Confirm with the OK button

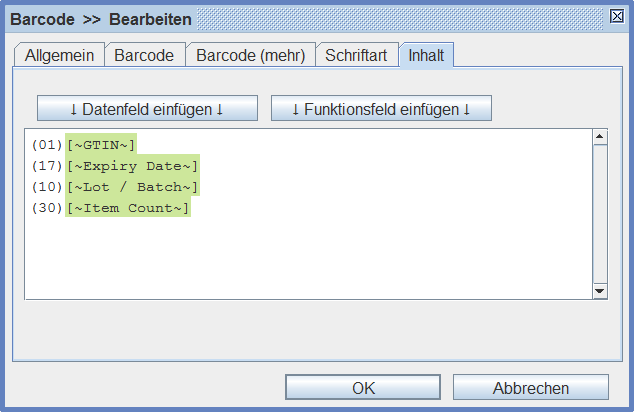(363, 387)
